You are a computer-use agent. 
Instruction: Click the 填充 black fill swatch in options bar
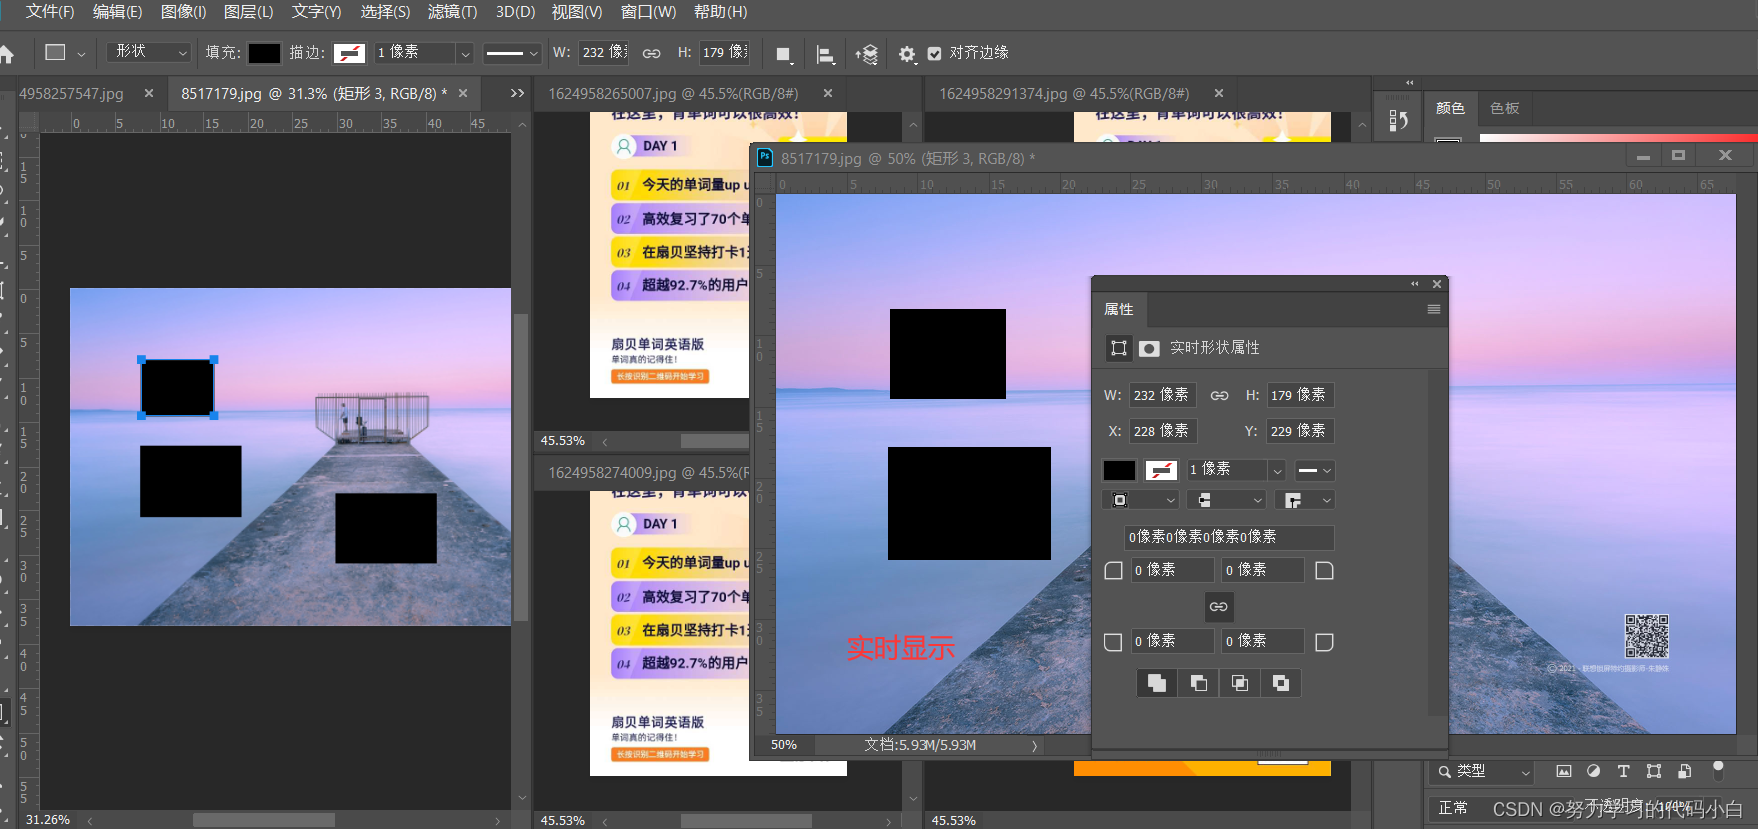[264, 53]
